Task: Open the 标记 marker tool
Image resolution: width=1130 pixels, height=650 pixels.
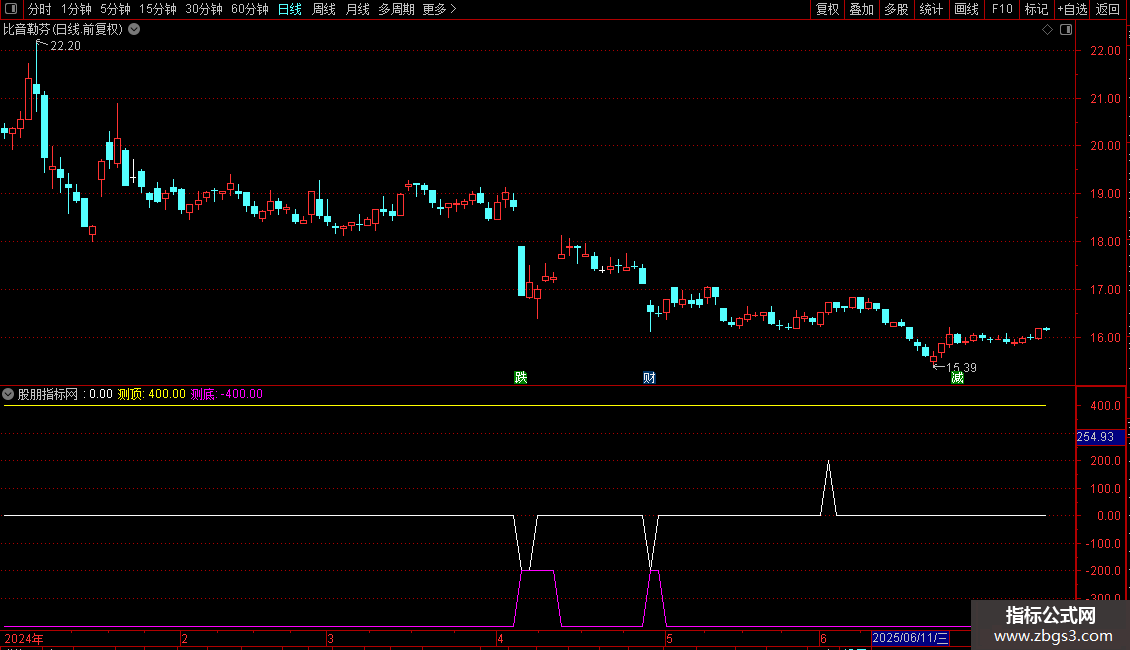Action: pyautogui.click(x=1036, y=10)
